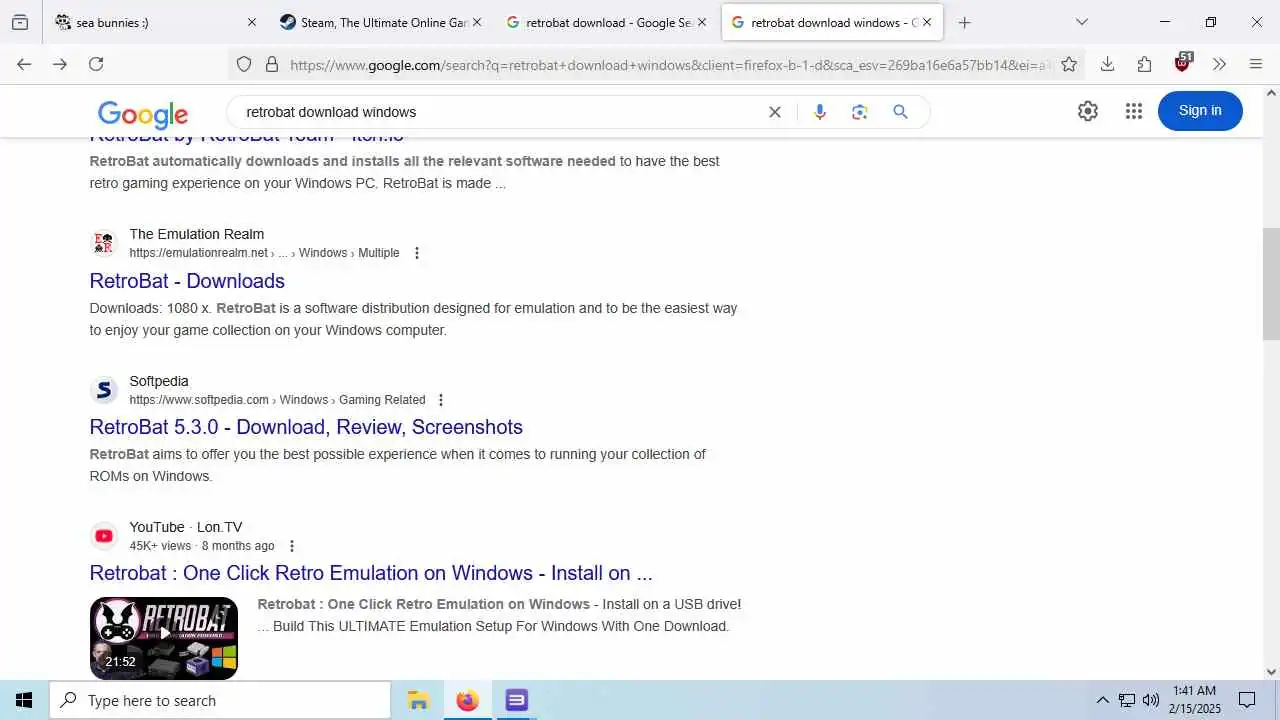Go forward one page

tap(60, 64)
